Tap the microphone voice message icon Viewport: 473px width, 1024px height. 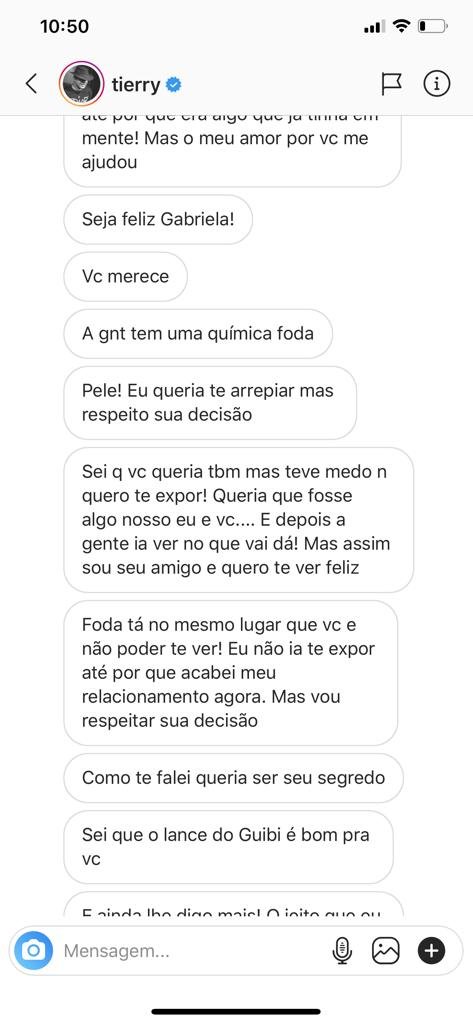pyautogui.click(x=342, y=951)
